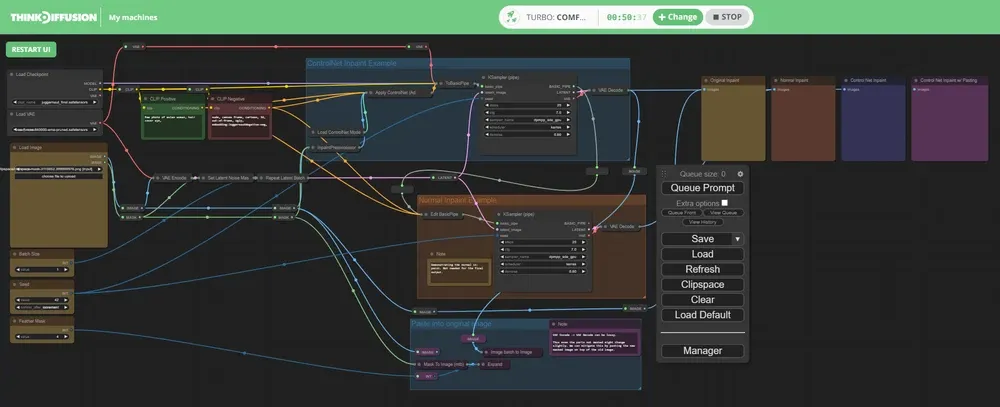Click the VAE output dot on Load VAE
The width and height of the screenshot is (1000, 407).
101,123
